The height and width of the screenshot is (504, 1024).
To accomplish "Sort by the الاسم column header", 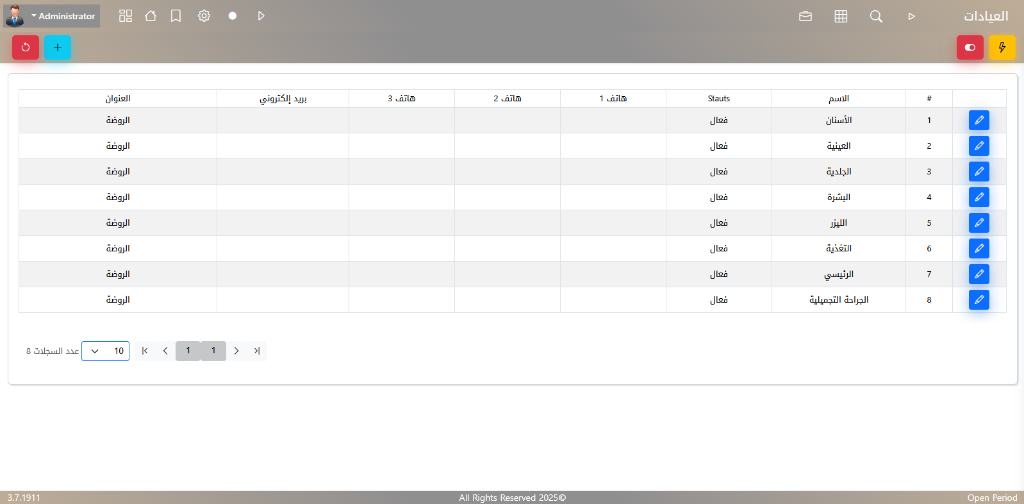I will tap(838, 98).
